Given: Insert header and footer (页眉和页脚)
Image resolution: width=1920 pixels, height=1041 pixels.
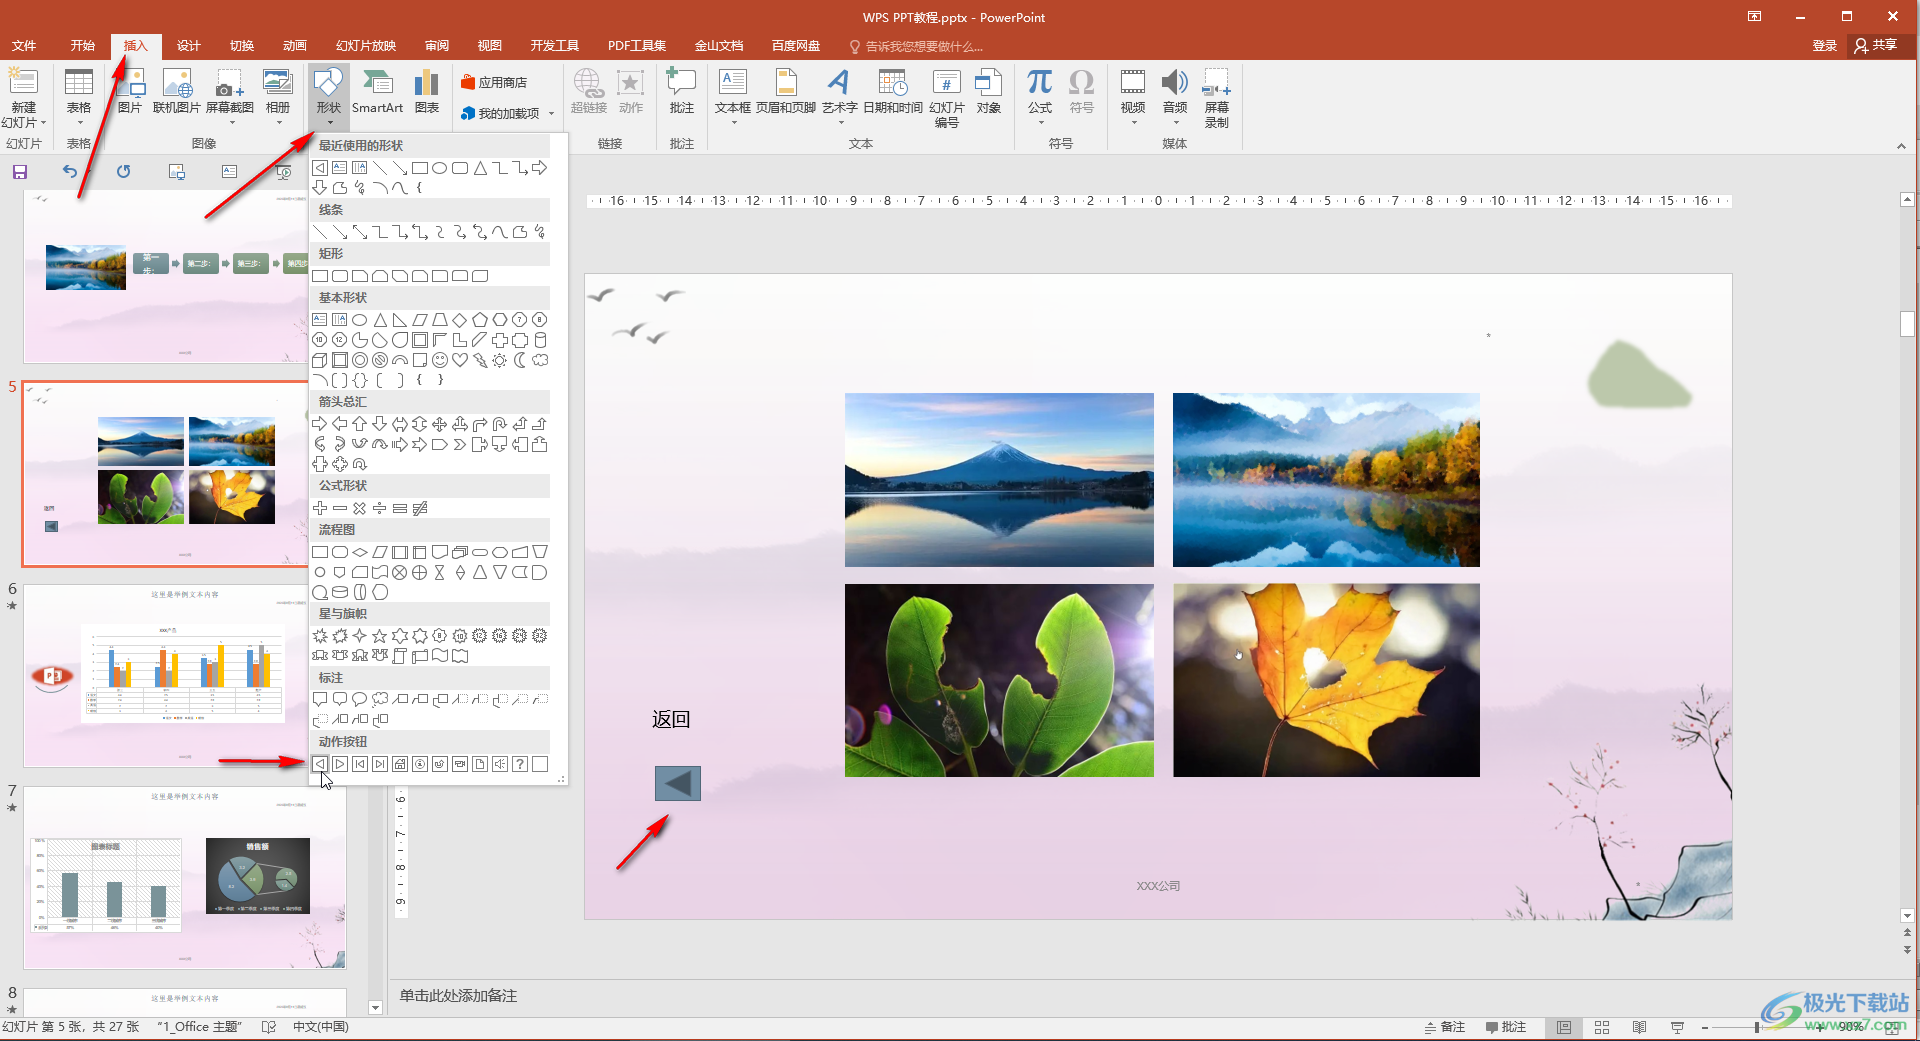Looking at the screenshot, I should (786, 92).
